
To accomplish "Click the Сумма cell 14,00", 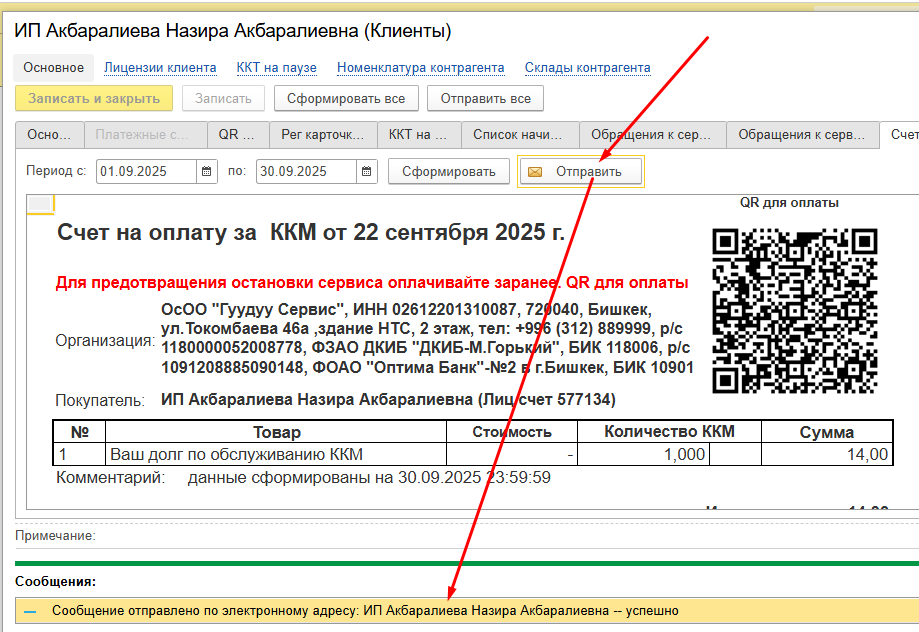I will pyautogui.click(x=827, y=454).
